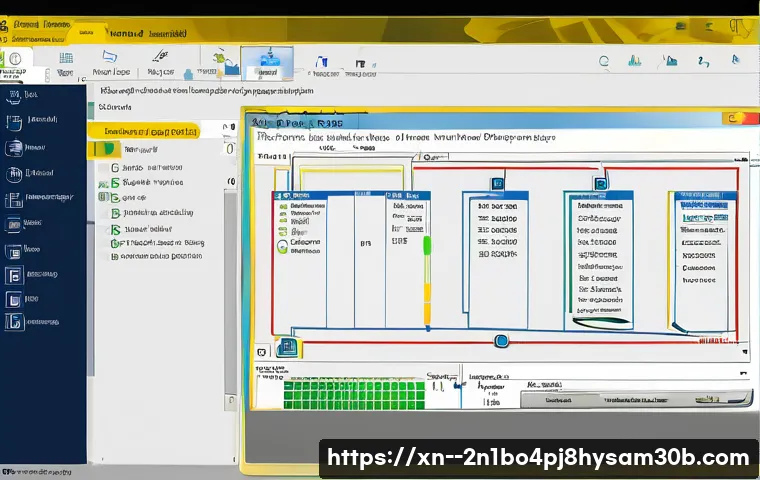Expand the green-marked item below the highlighted tree header
The width and height of the screenshot is (760, 480).
(x=103, y=149)
